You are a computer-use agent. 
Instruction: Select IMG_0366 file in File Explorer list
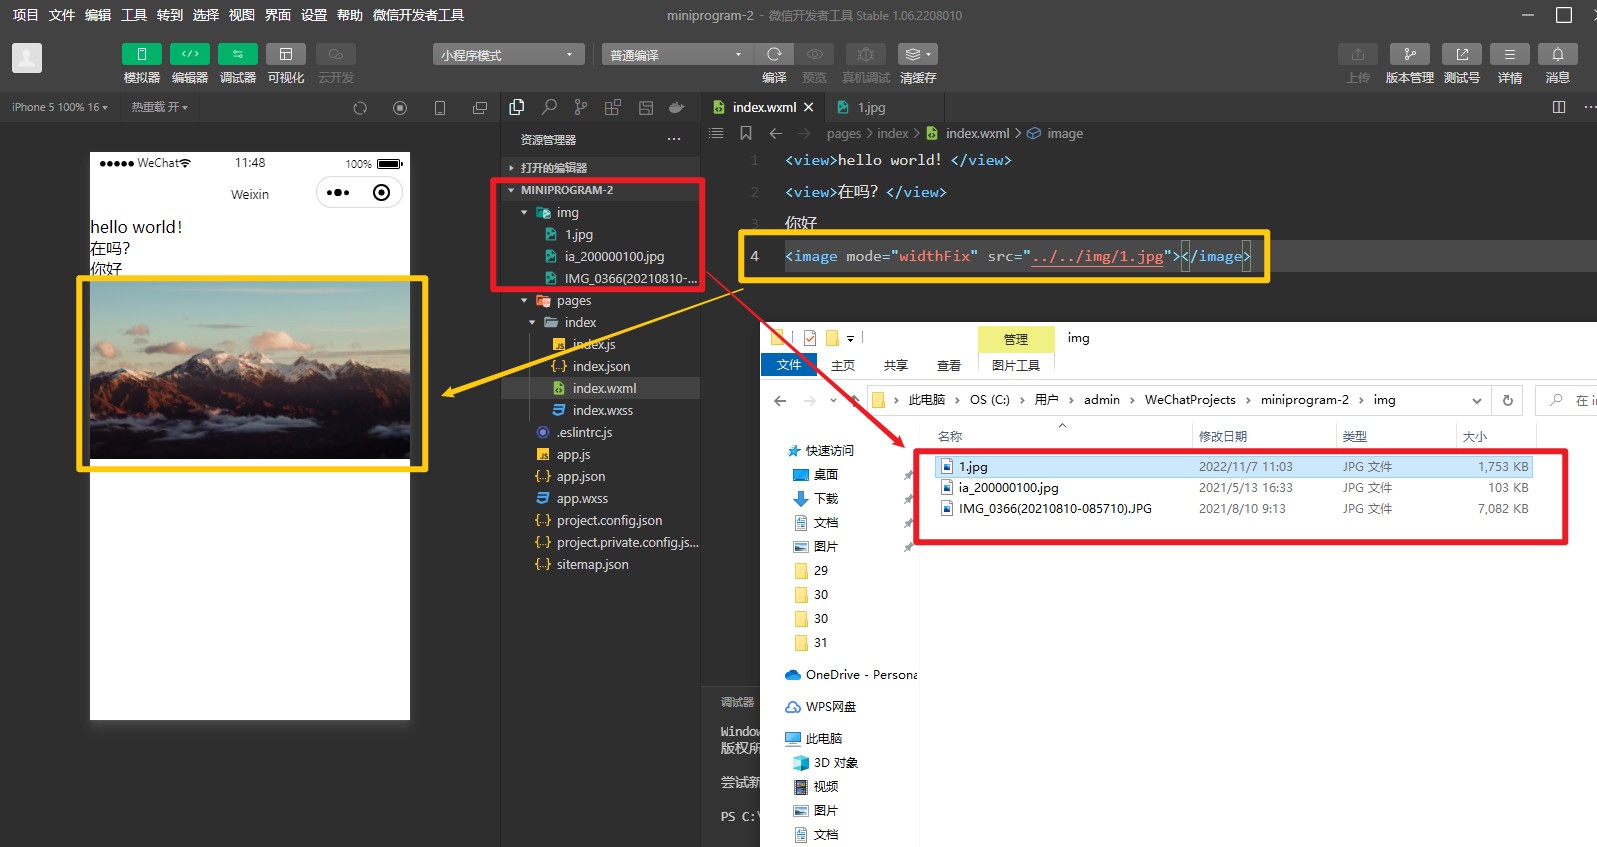point(1232,508)
